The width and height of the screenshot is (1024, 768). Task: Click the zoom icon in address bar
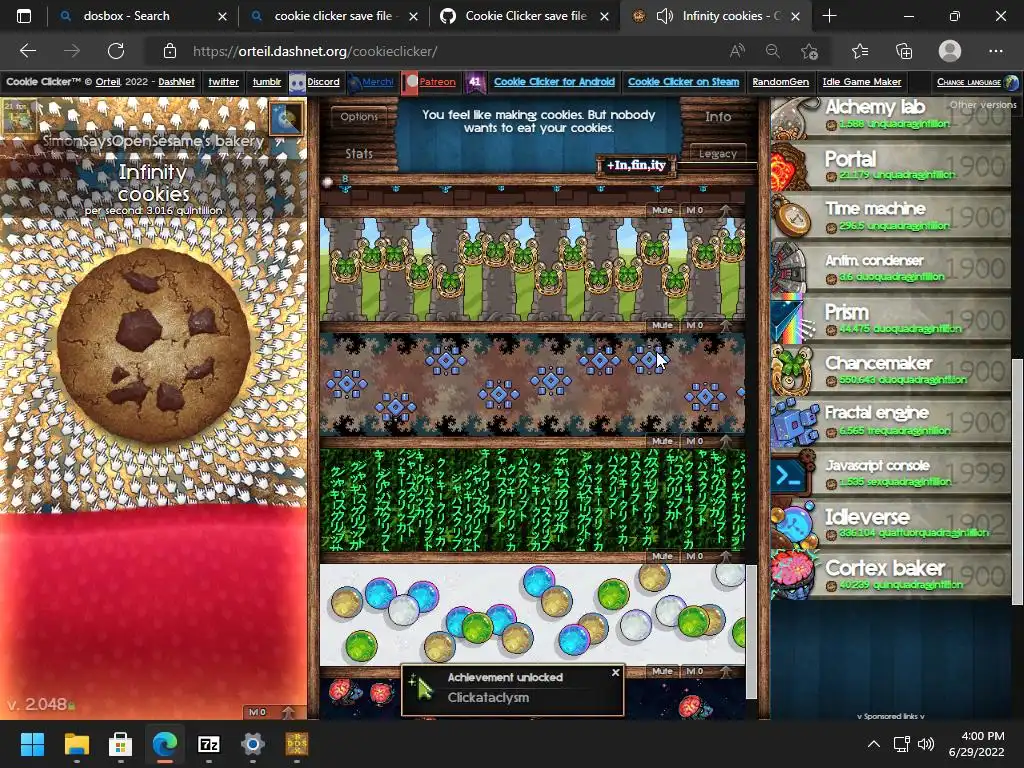[x=773, y=51]
